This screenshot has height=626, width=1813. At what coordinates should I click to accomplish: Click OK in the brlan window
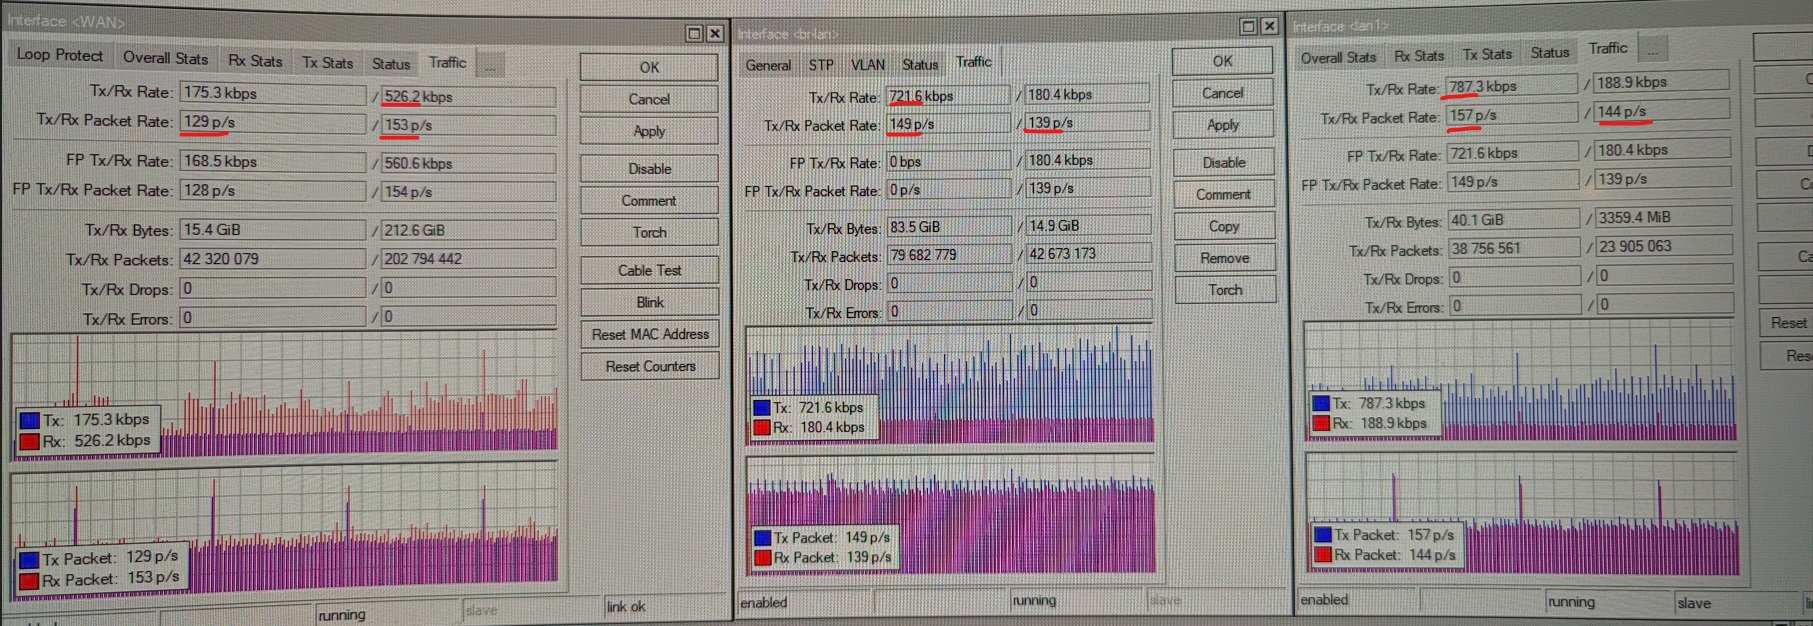[x=1223, y=61]
